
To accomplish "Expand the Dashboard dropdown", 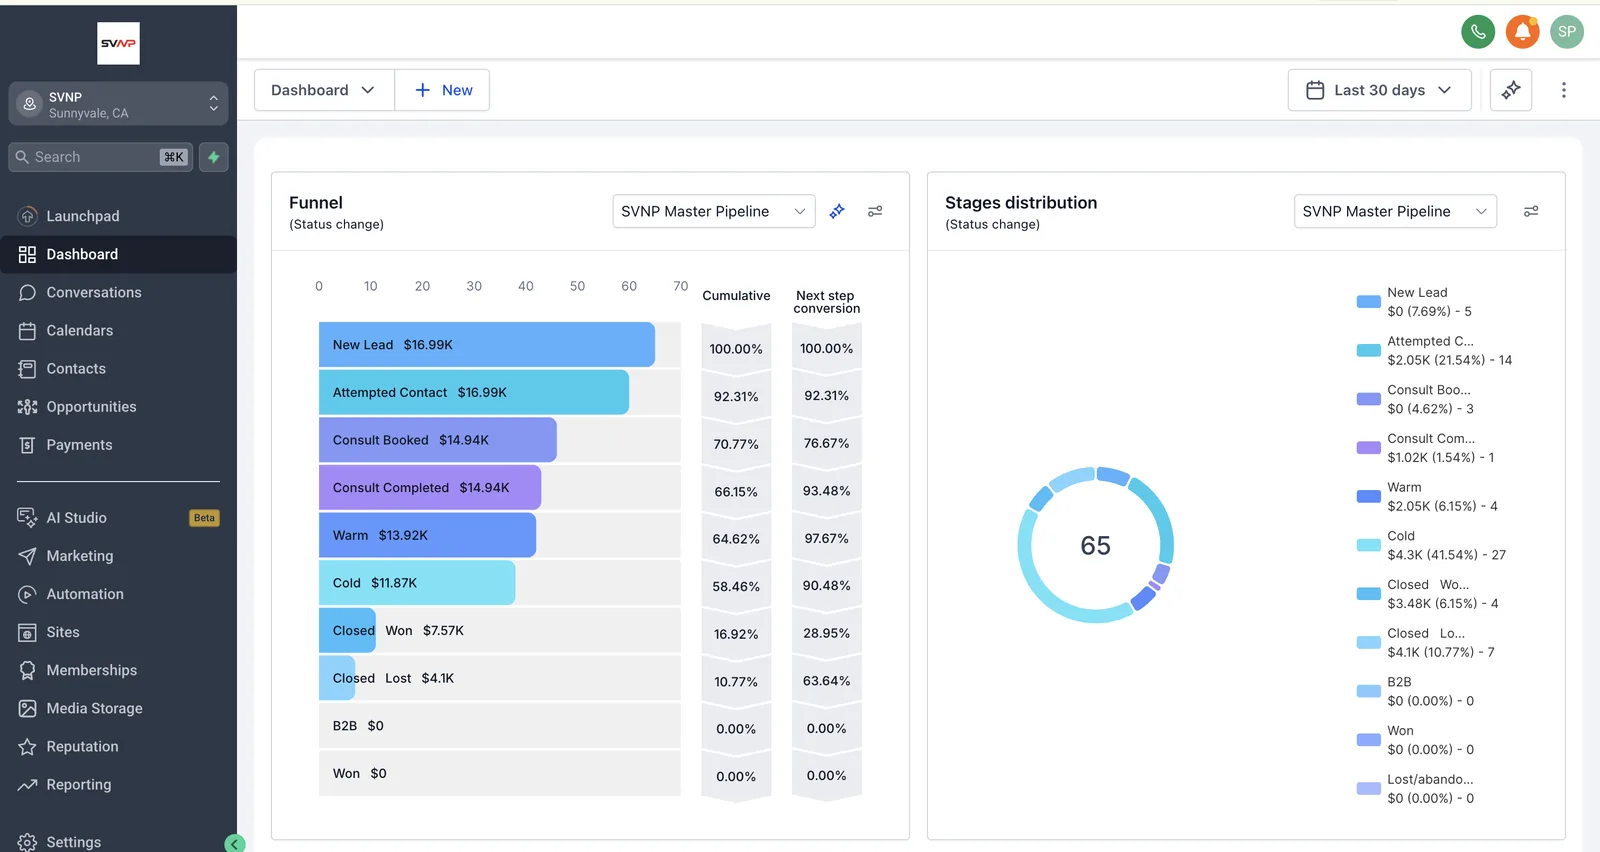I will pyautogui.click(x=324, y=90).
